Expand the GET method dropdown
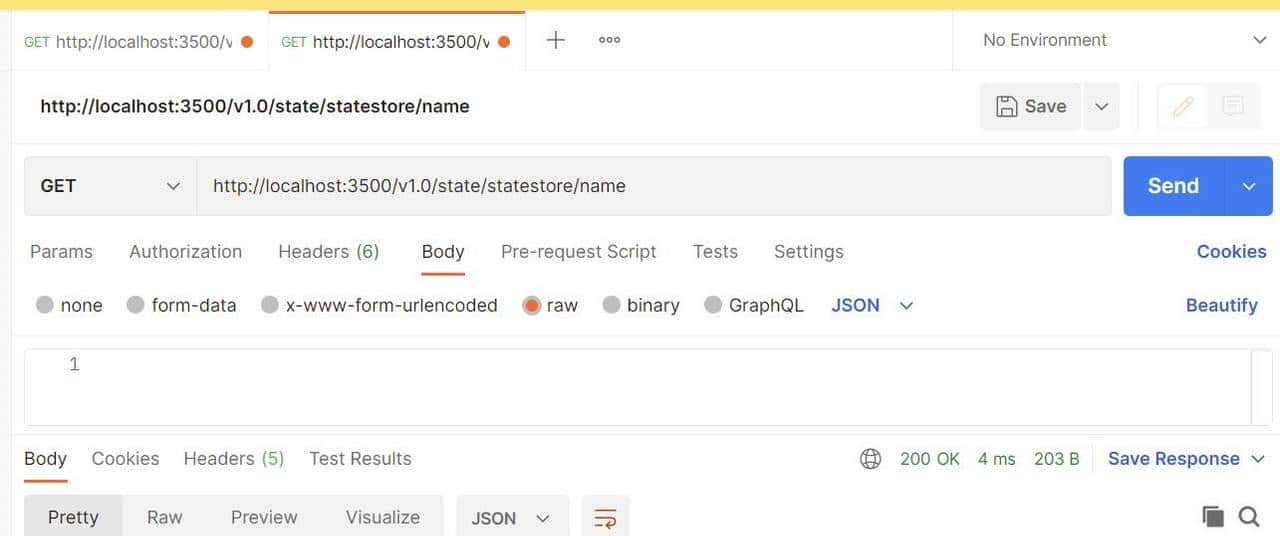The width and height of the screenshot is (1280, 536). click(110, 186)
